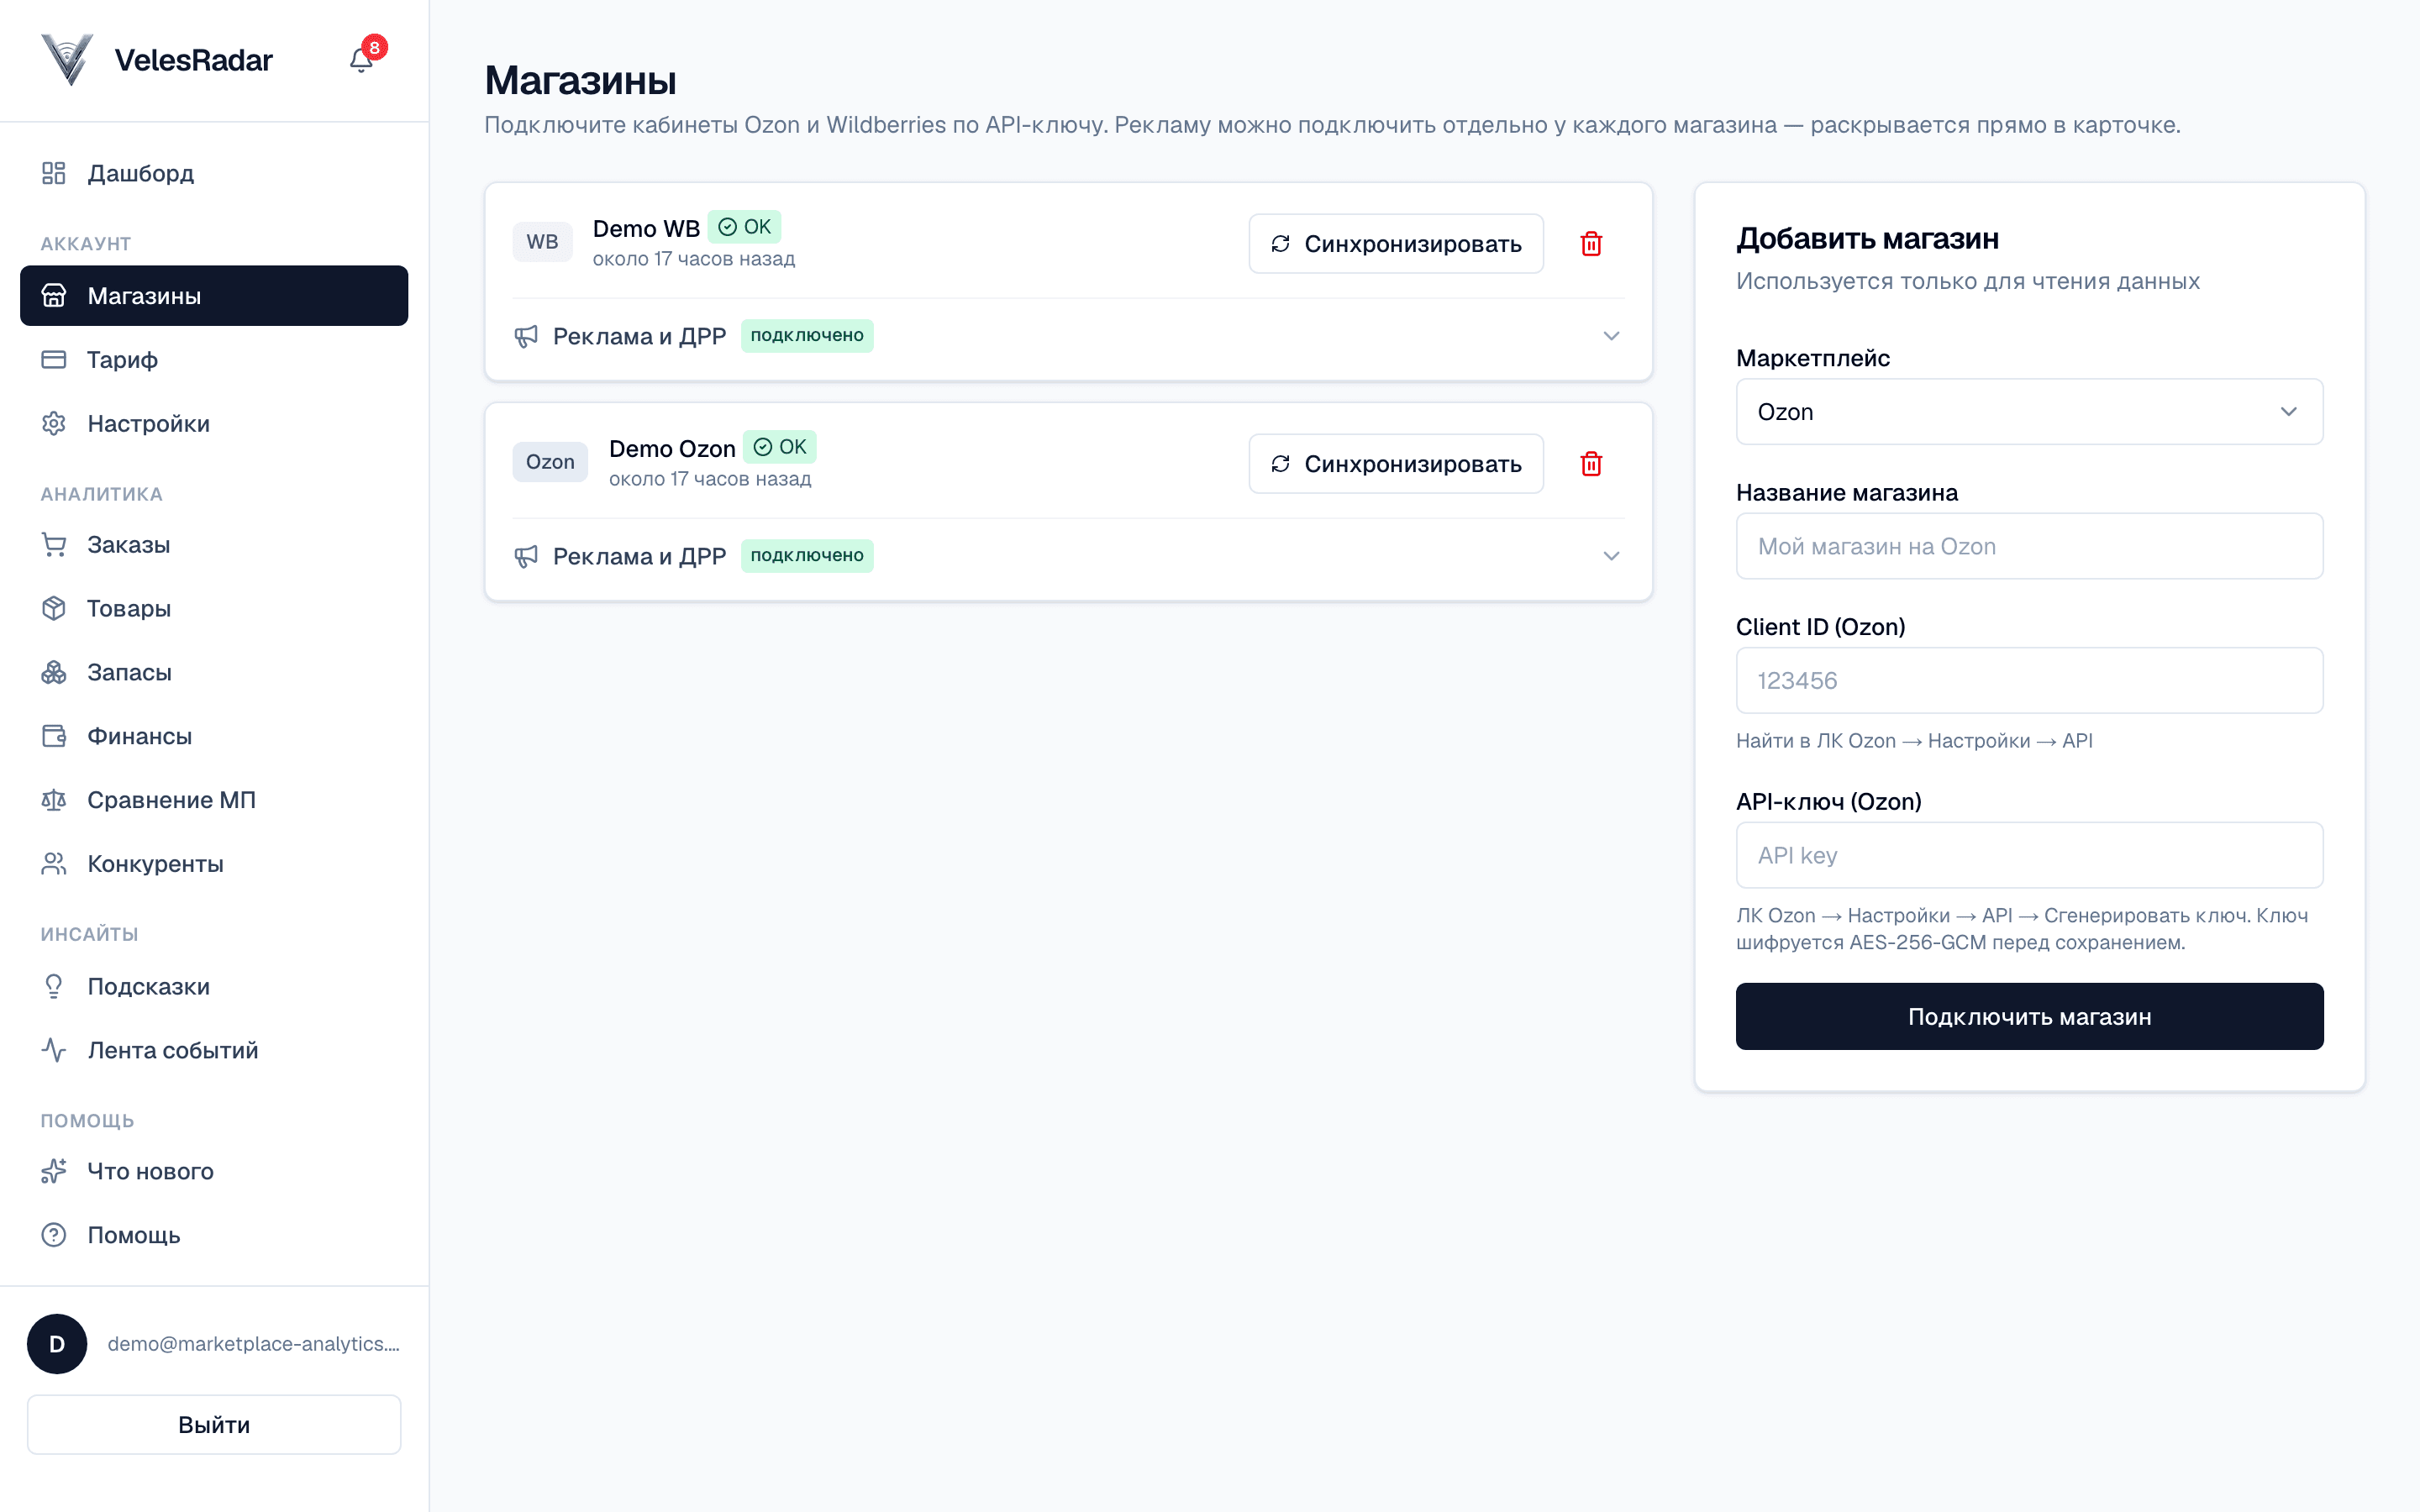
Task: Open Настройки in sidebar
Action: (x=214, y=423)
